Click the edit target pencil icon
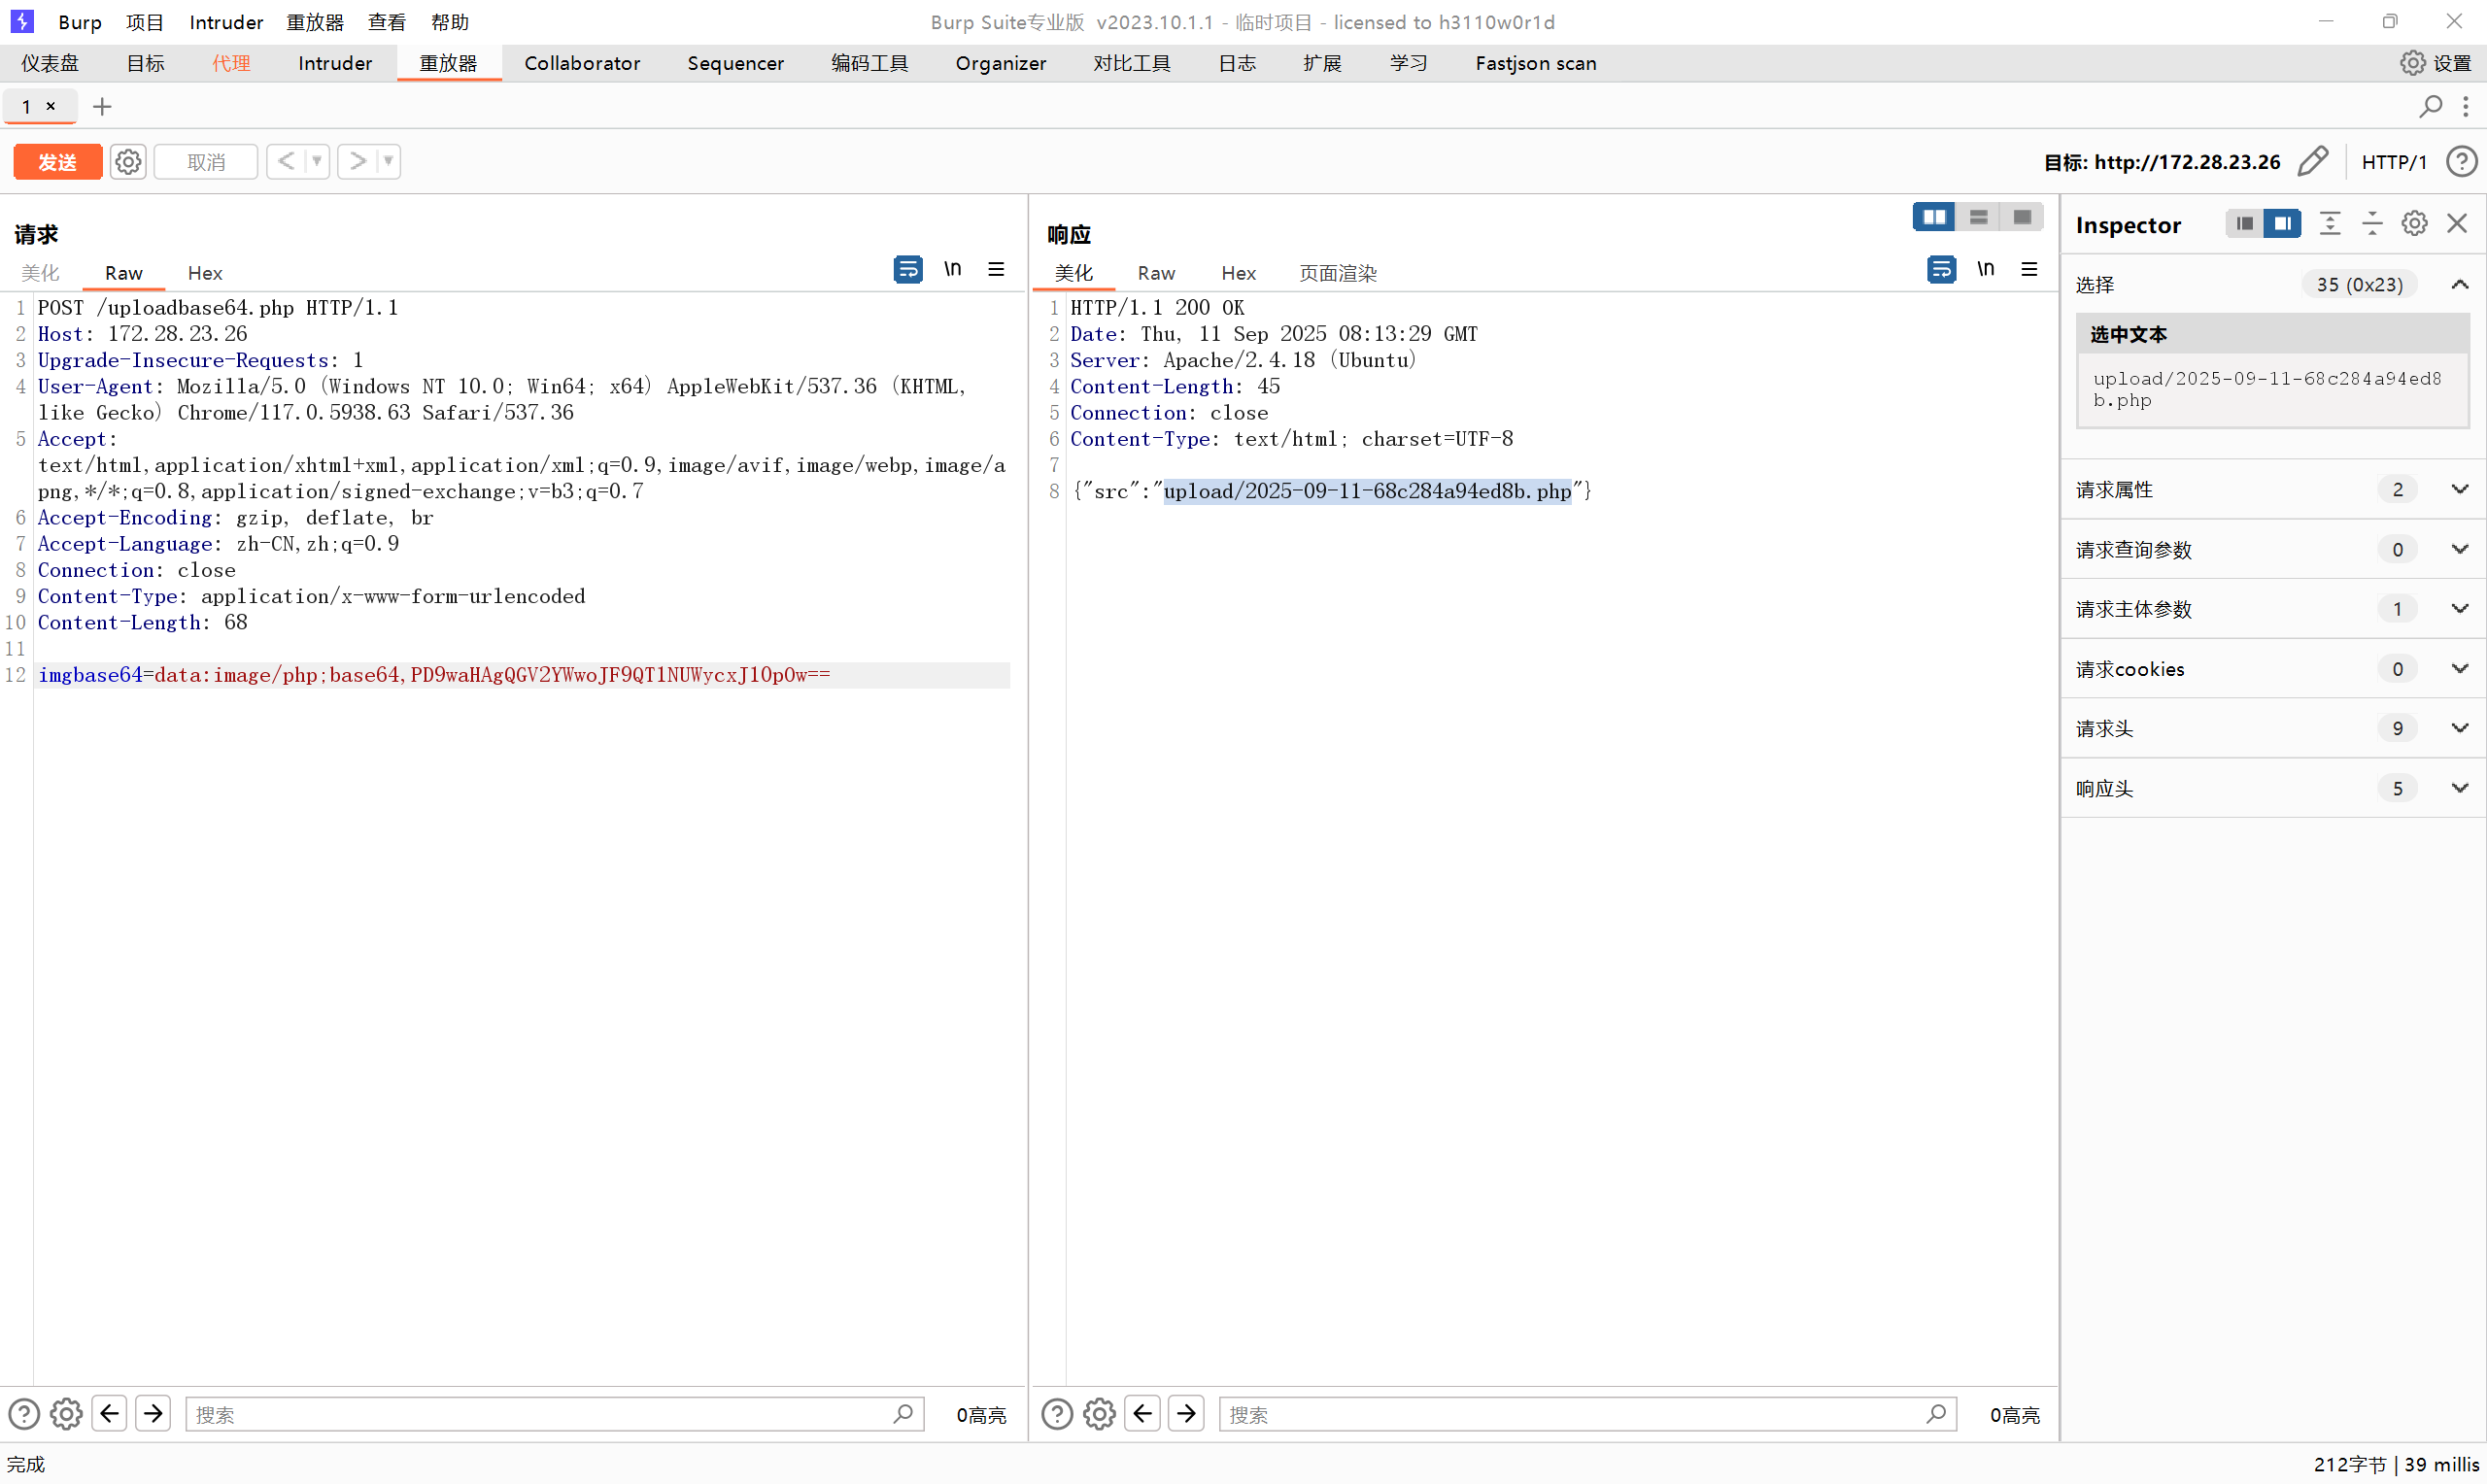 2313,162
